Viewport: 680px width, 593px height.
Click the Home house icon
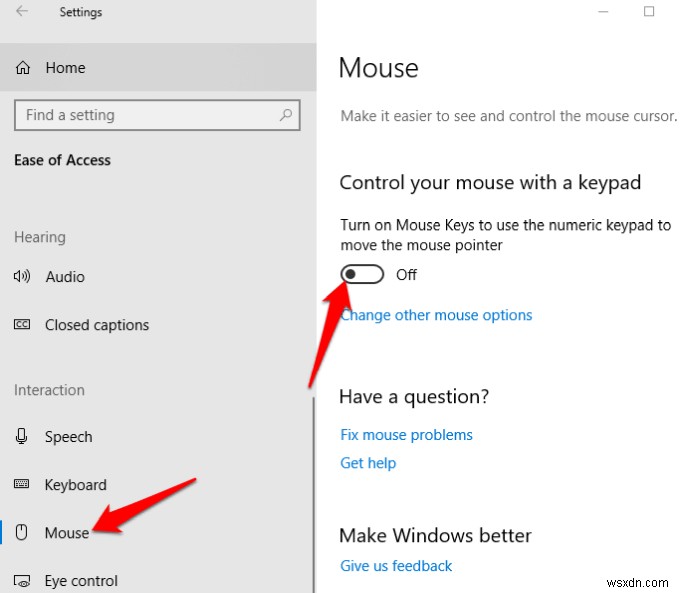tap(23, 68)
